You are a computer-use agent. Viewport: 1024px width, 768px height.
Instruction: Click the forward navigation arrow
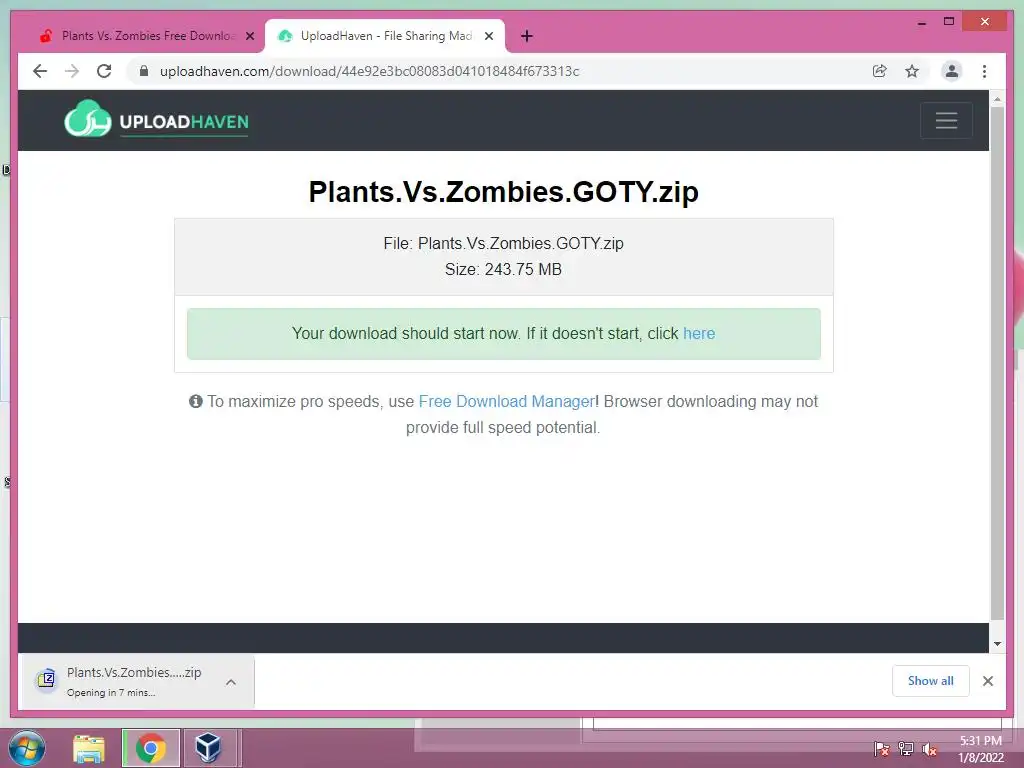tap(72, 71)
